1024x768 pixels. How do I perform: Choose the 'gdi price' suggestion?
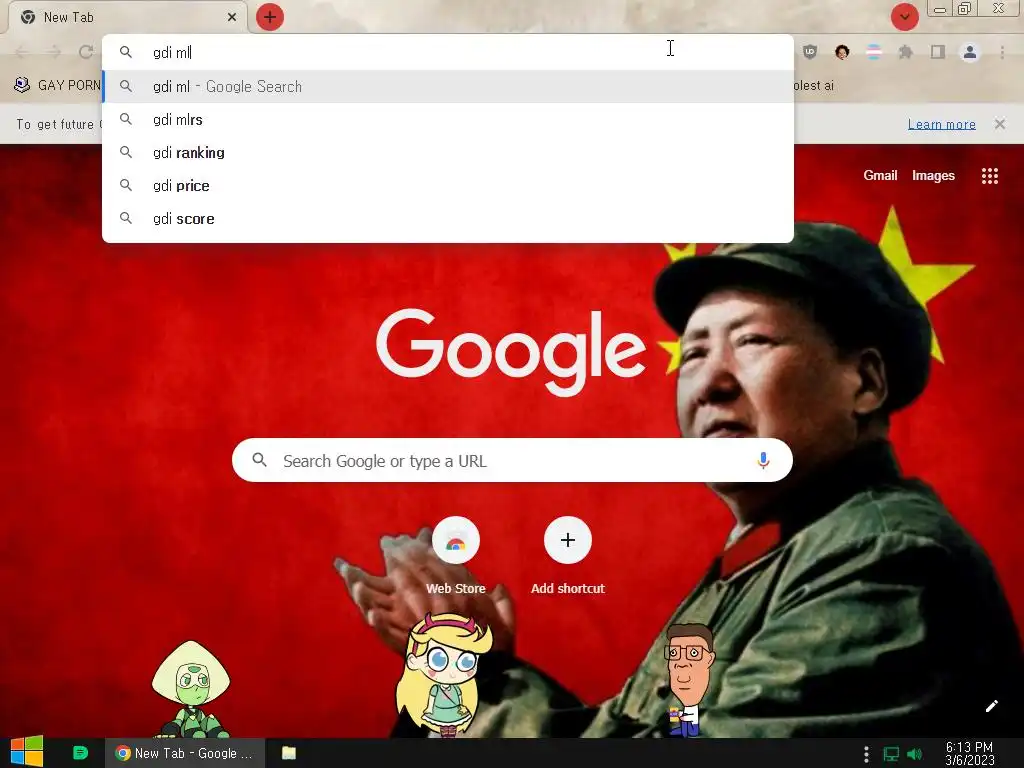[448, 185]
